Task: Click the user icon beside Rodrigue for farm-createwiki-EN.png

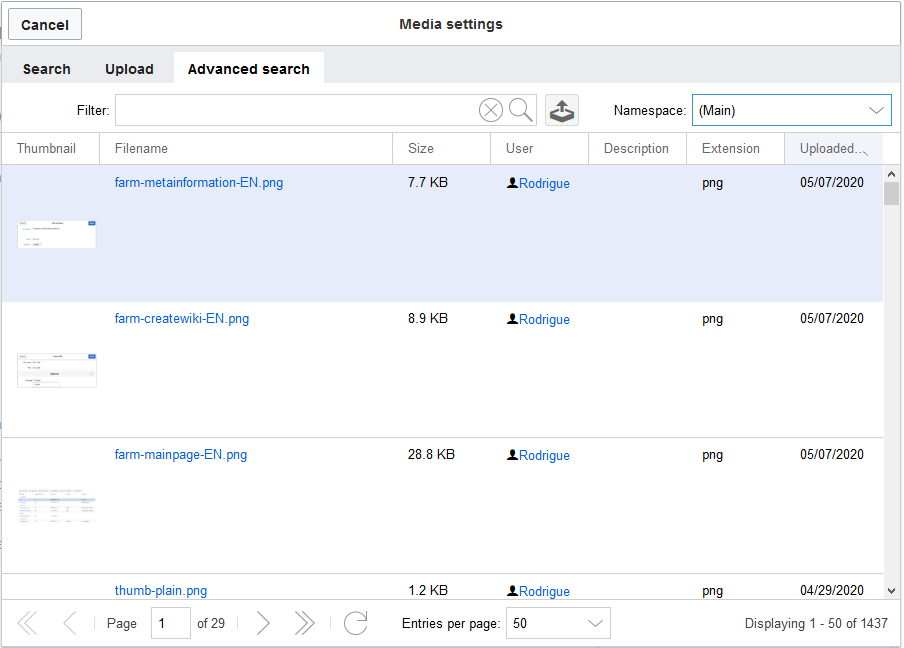Action: tap(512, 319)
